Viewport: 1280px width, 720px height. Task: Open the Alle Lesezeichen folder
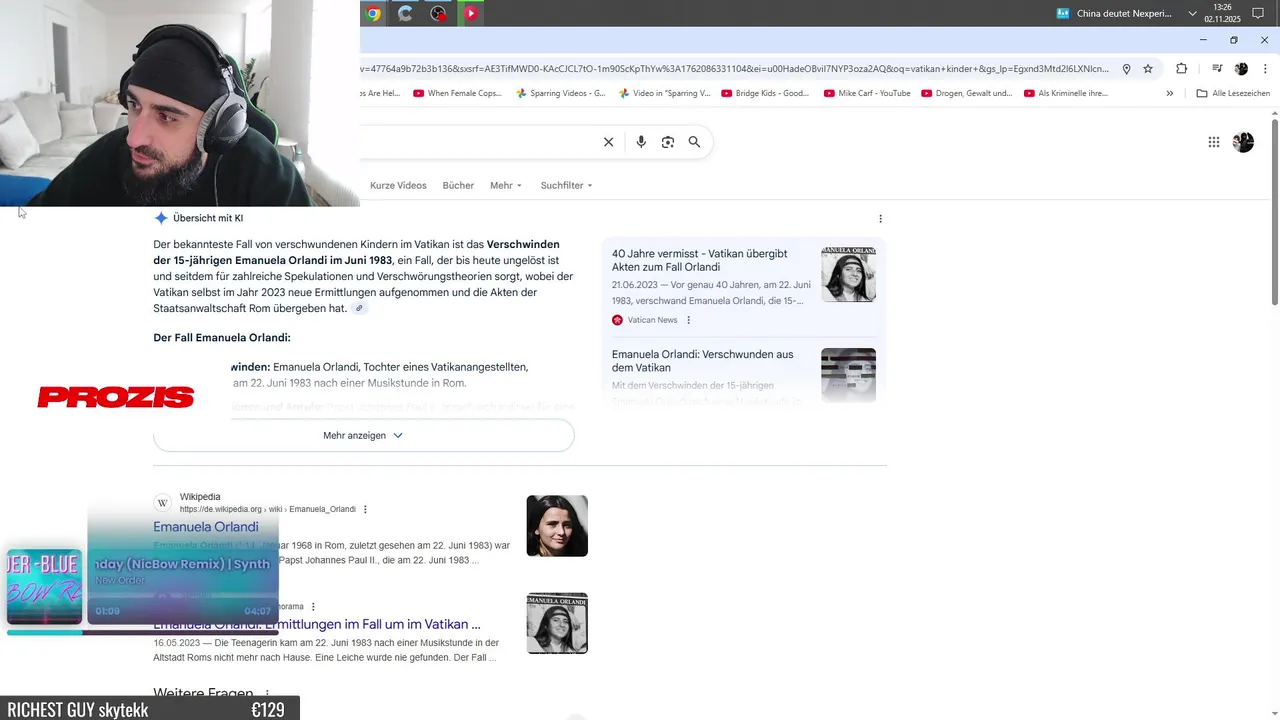[1233, 93]
